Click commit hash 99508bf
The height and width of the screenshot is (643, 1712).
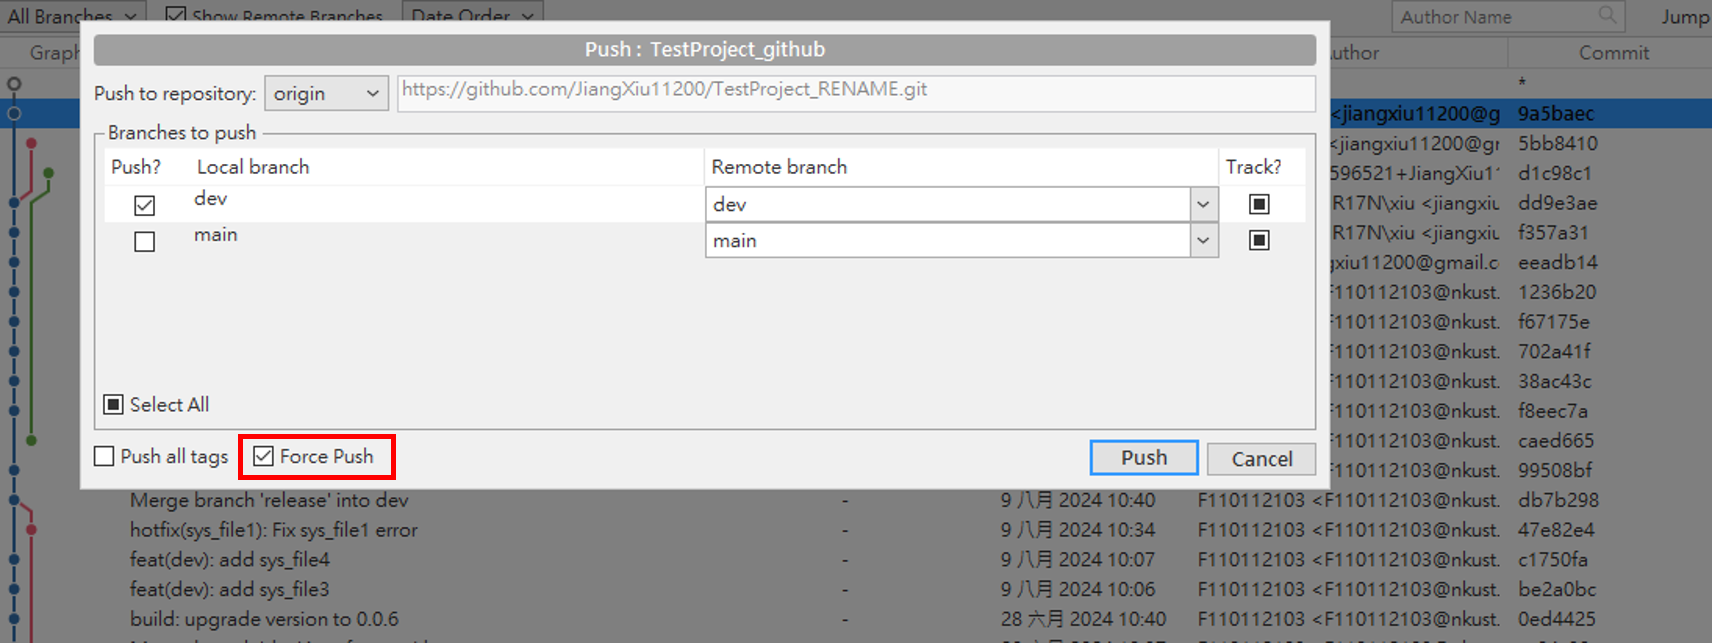click(x=1554, y=470)
